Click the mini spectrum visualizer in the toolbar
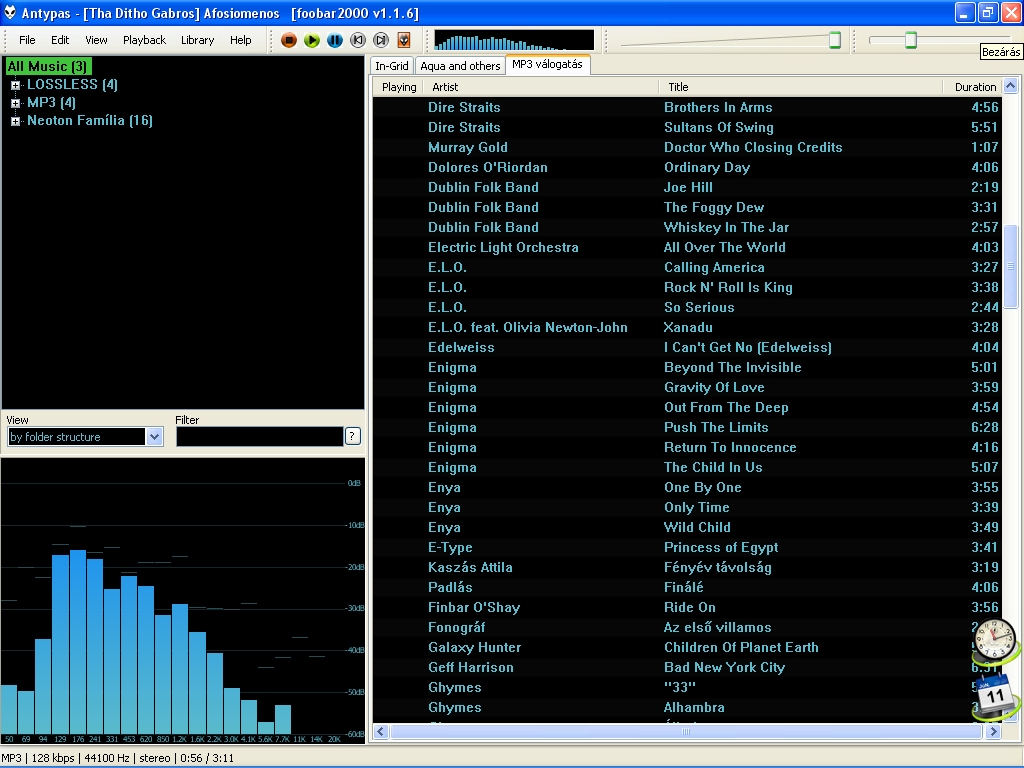 (x=514, y=40)
